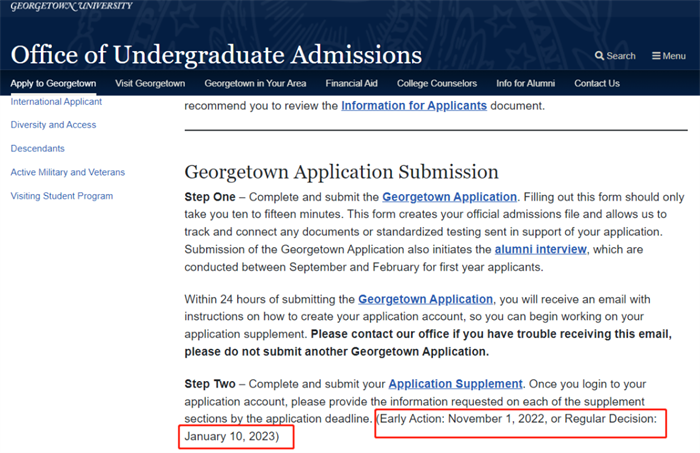Image resolution: width=700 pixels, height=453 pixels.
Task: Open the hamburger Menu icon
Action: [x=656, y=56]
